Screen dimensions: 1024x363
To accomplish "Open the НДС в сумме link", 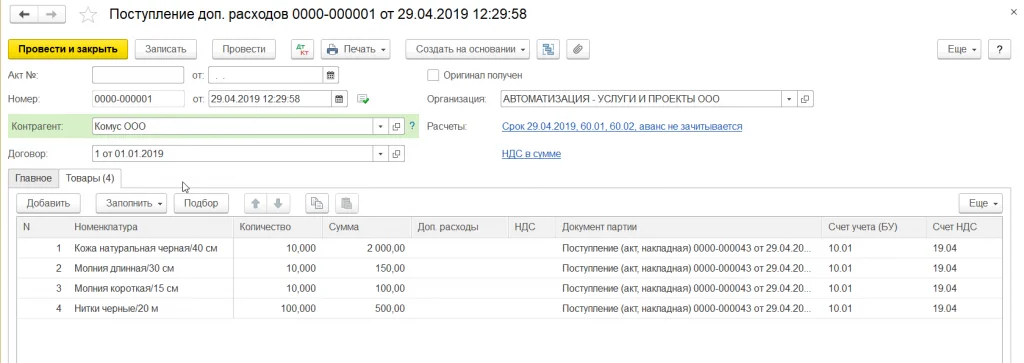I will 531,154.
